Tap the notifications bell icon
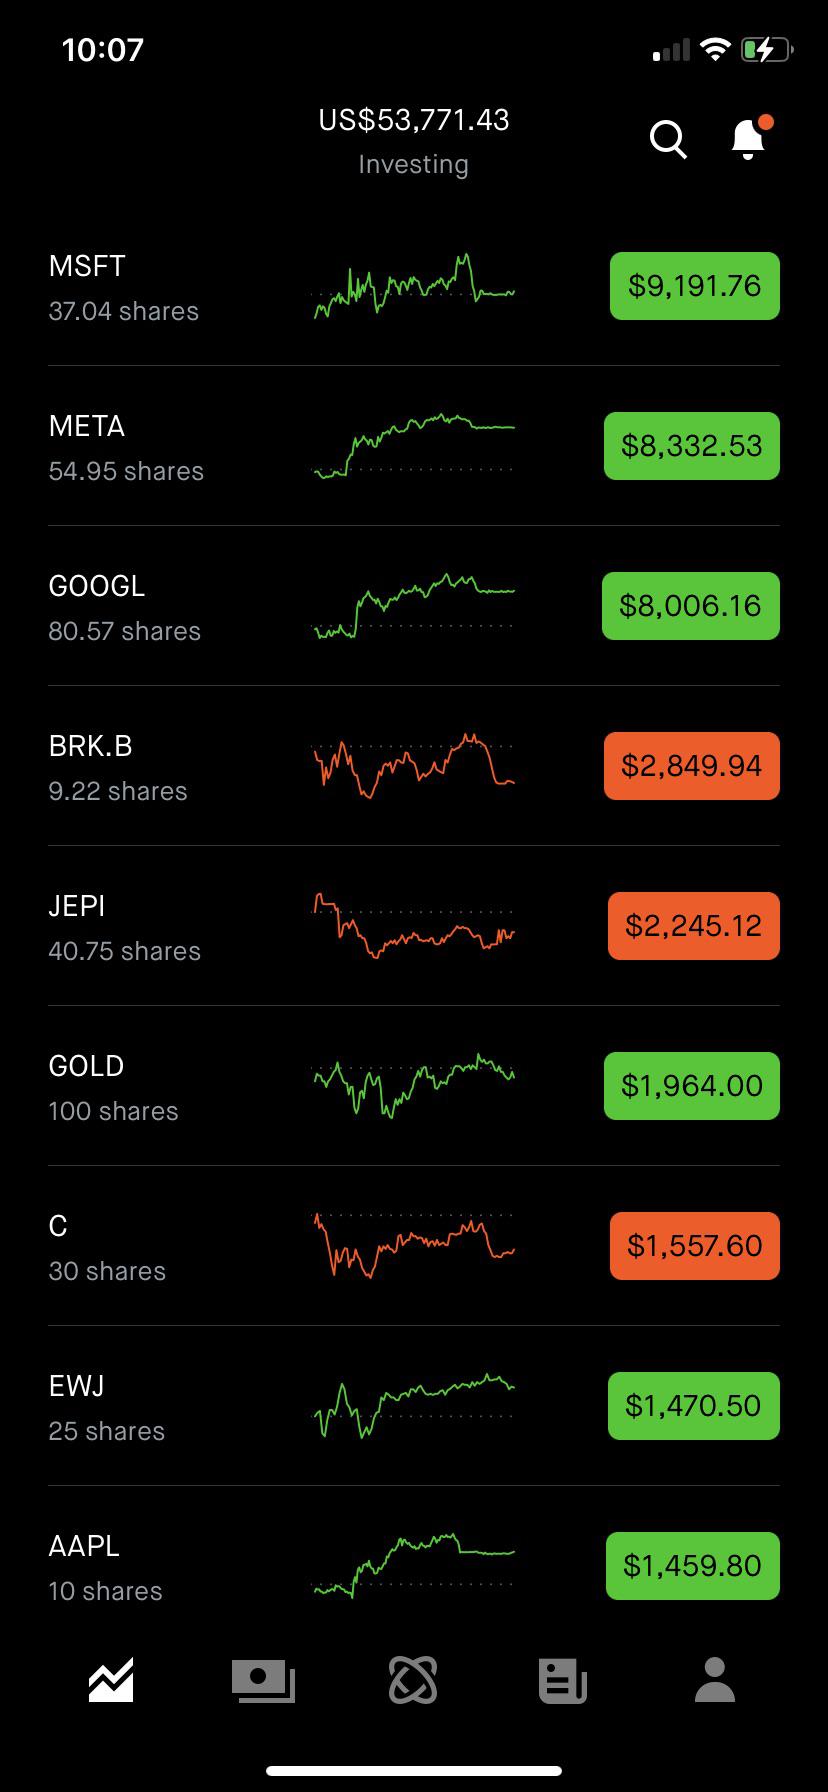 click(x=748, y=139)
